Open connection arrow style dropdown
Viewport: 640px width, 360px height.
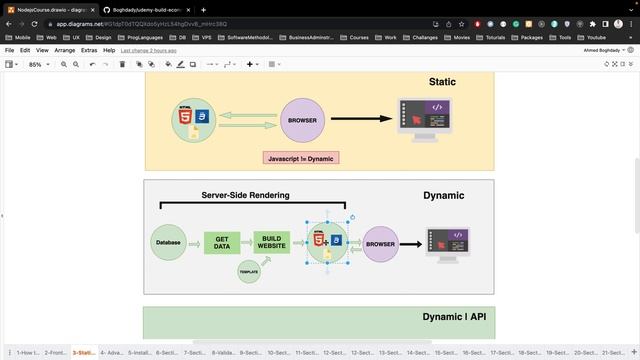[212, 64]
